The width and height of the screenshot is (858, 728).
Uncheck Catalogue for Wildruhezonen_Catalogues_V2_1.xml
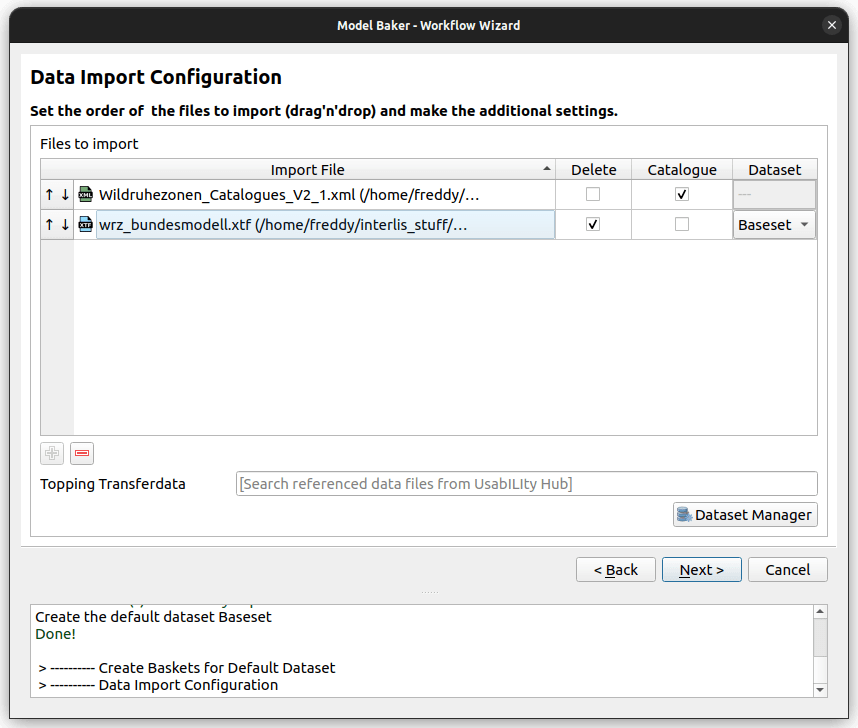[x=681, y=194]
